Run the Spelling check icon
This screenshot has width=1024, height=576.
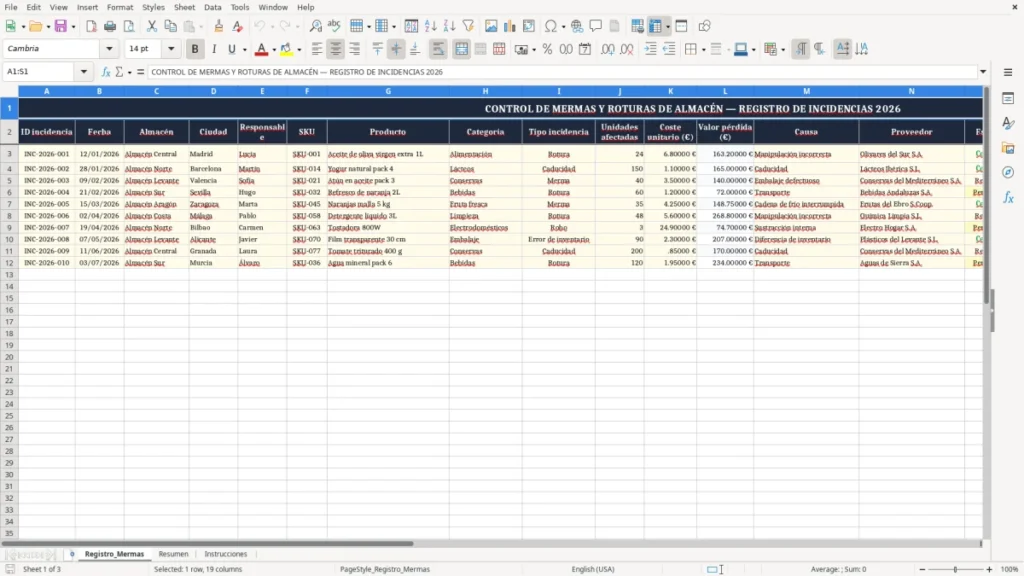pyautogui.click(x=334, y=26)
